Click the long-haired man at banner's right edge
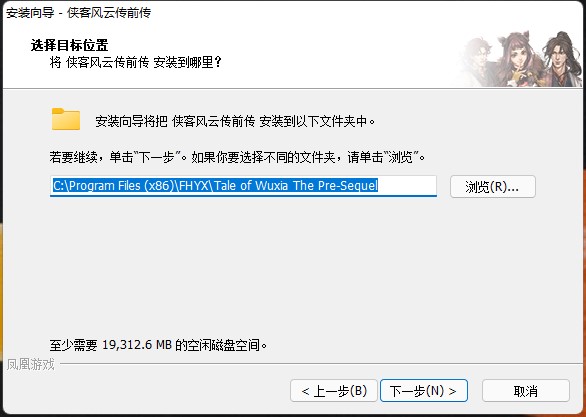The image size is (586, 417). 562,59
